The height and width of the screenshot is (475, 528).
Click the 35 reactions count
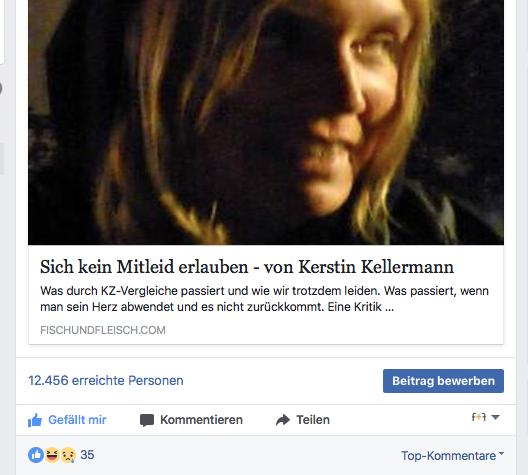87,455
